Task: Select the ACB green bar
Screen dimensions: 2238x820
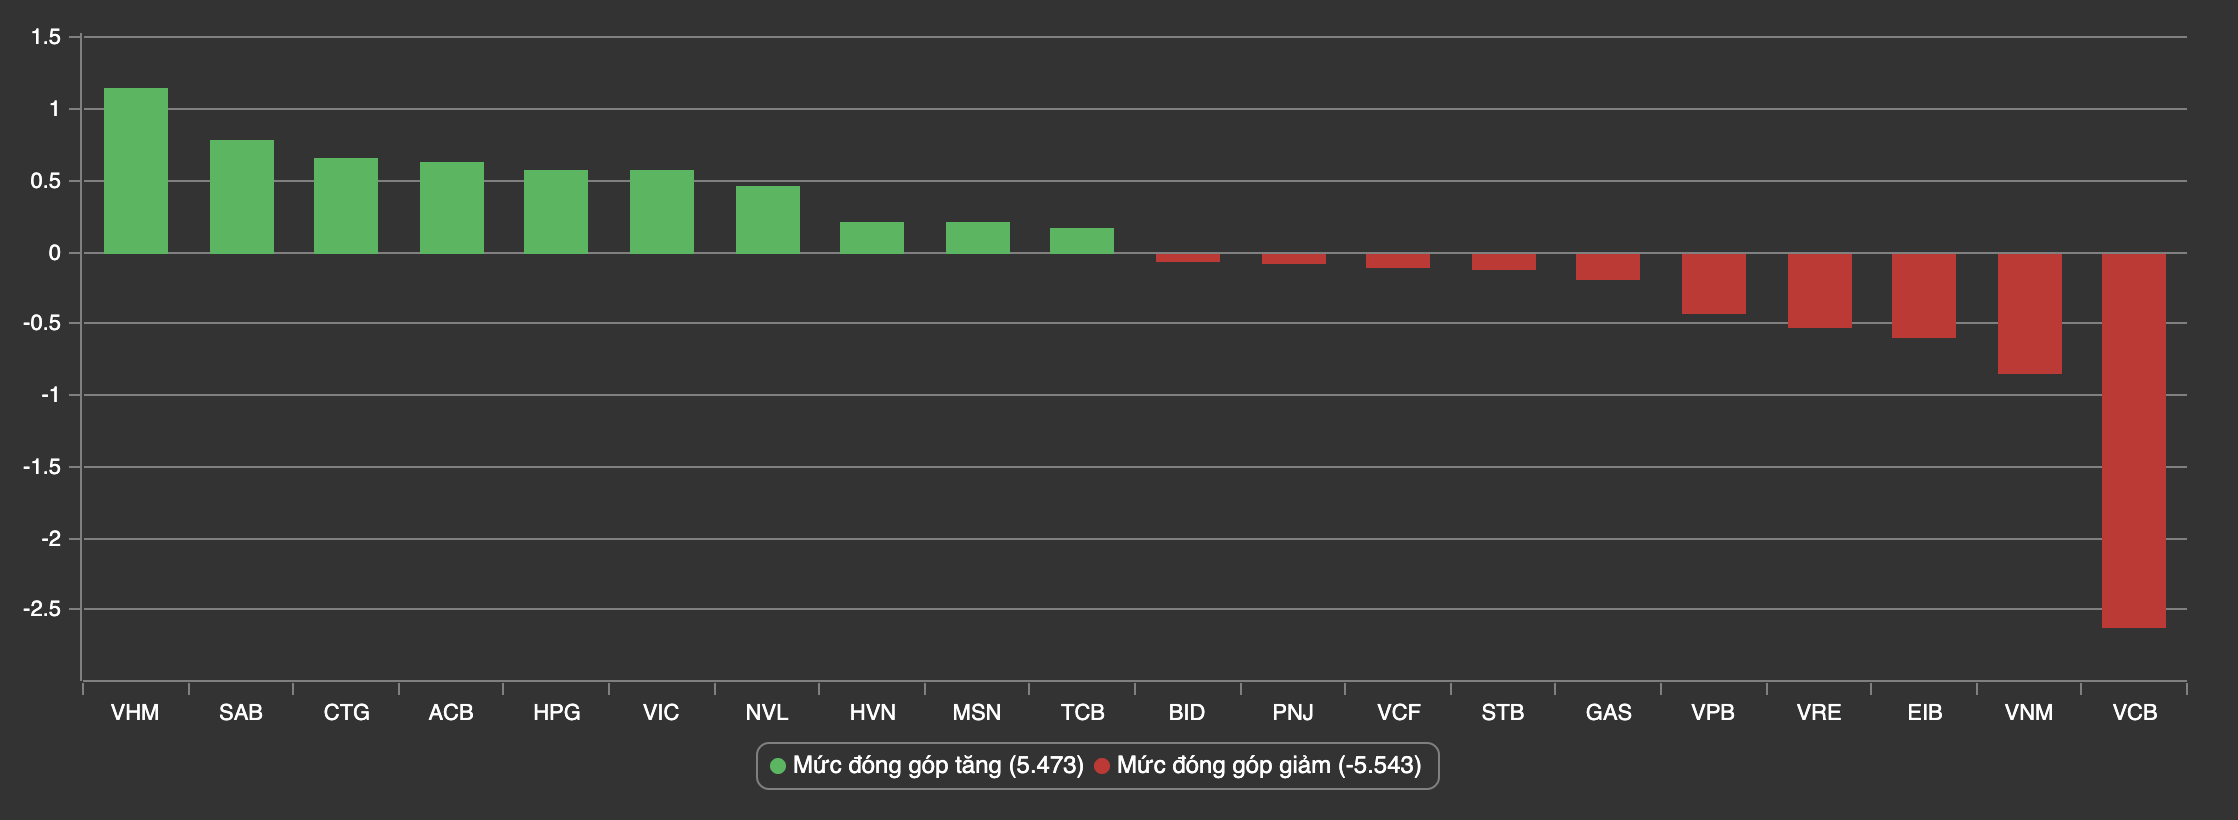Action: coord(451,208)
